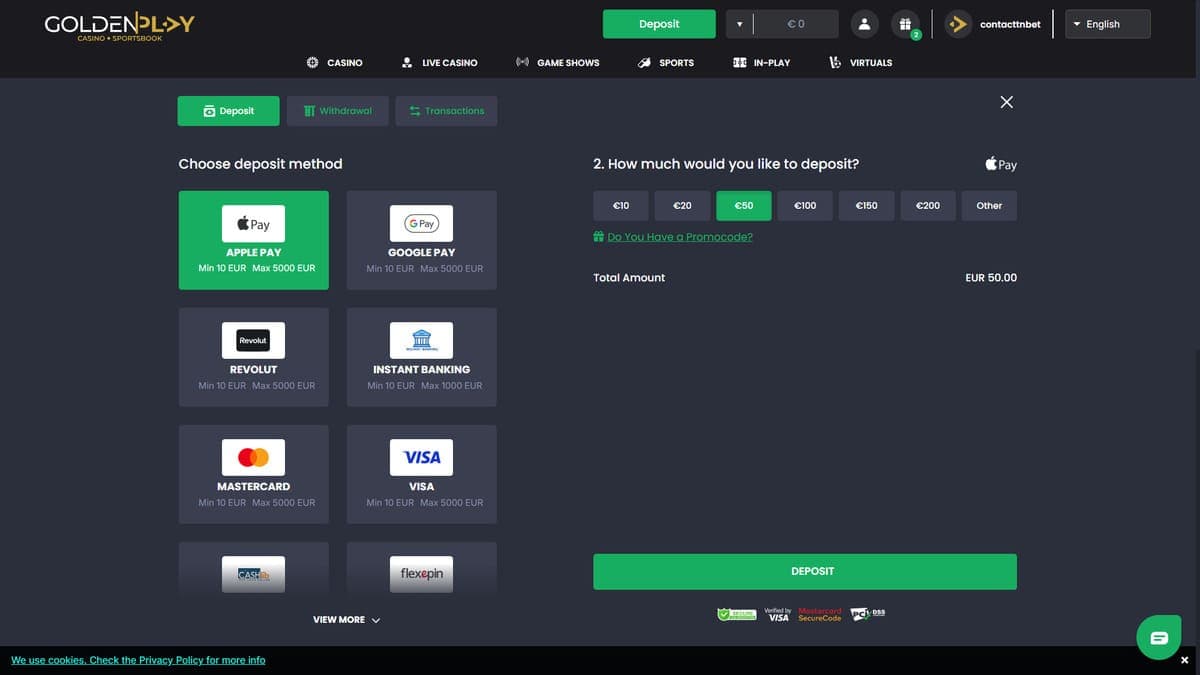The height and width of the screenshot is (675, 1200).
Task: Open the Privacy Policy cookie link
Action: 138,660
